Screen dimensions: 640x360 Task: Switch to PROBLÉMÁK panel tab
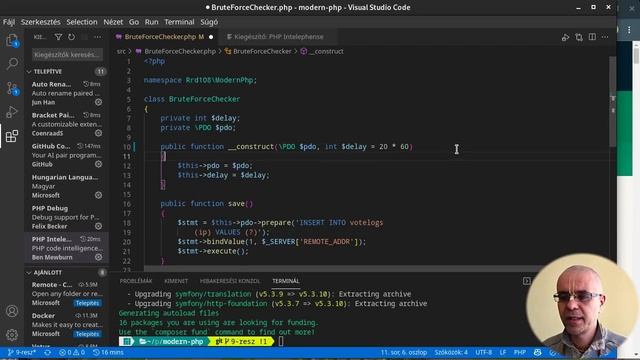(136, 281)
